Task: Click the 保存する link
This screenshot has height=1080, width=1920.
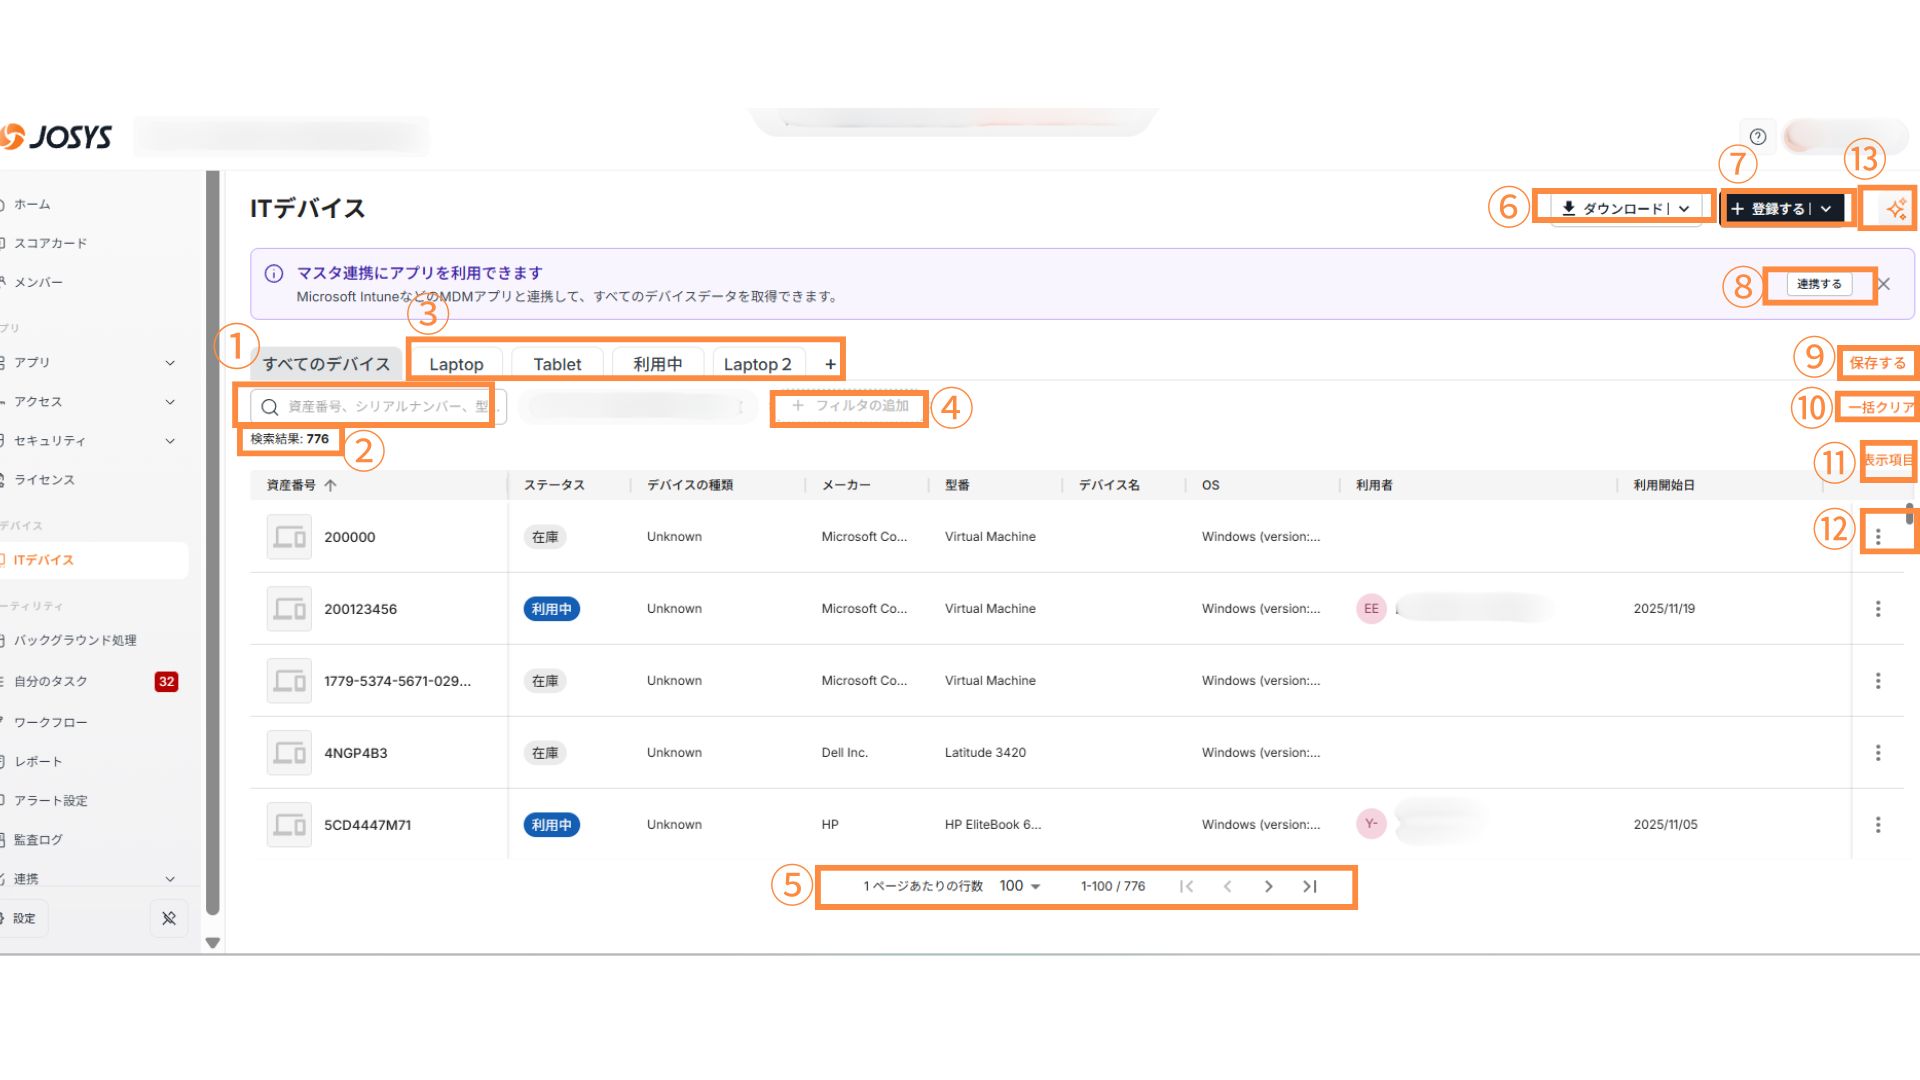Action: (x=1877, y=363)
